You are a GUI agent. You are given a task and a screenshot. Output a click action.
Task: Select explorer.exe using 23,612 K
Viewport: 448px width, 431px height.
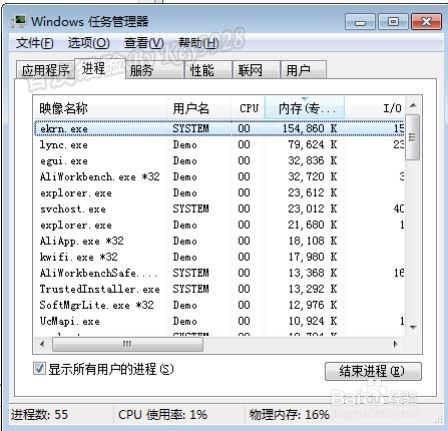click(219, 193)
